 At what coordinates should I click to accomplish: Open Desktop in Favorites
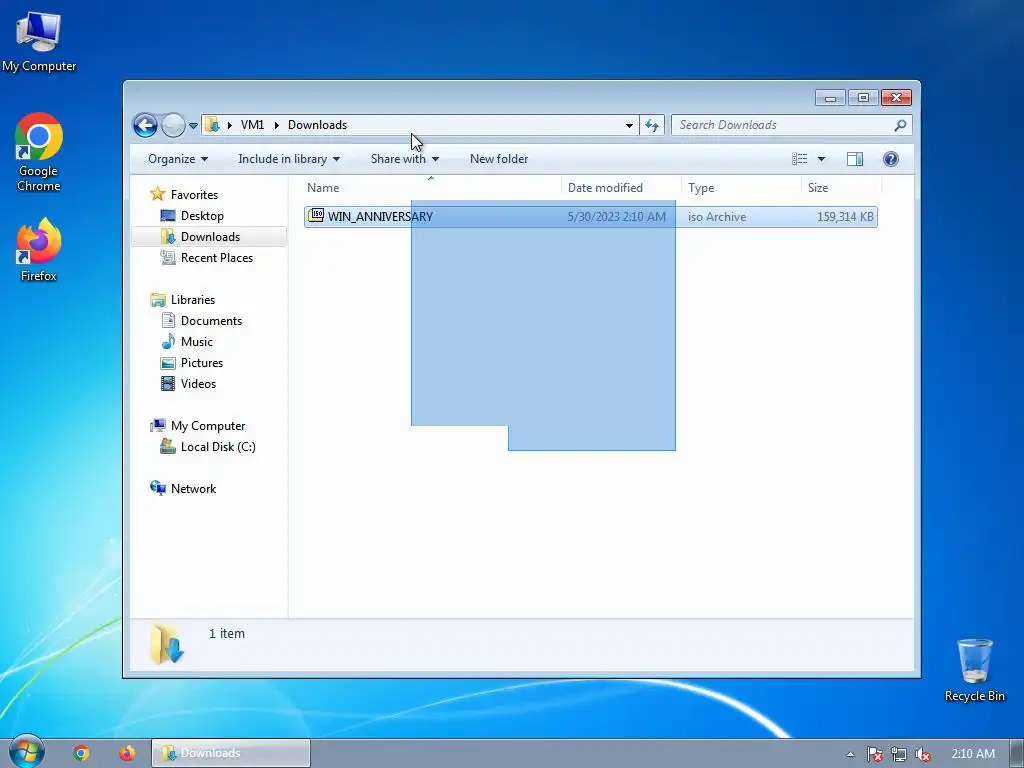point(202,216)
